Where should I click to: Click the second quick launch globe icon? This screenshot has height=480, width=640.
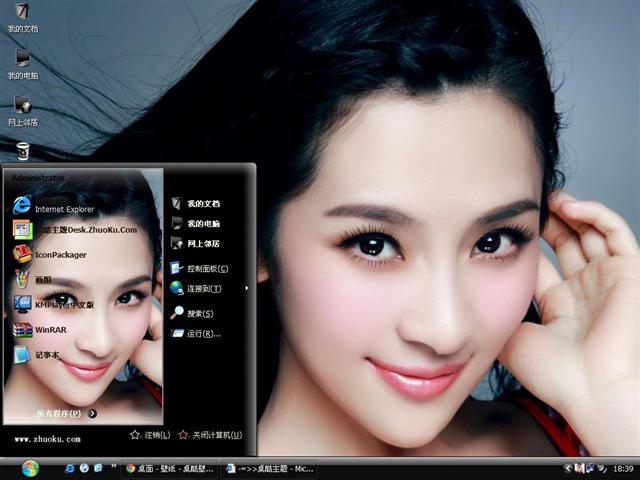click(84, 468)
